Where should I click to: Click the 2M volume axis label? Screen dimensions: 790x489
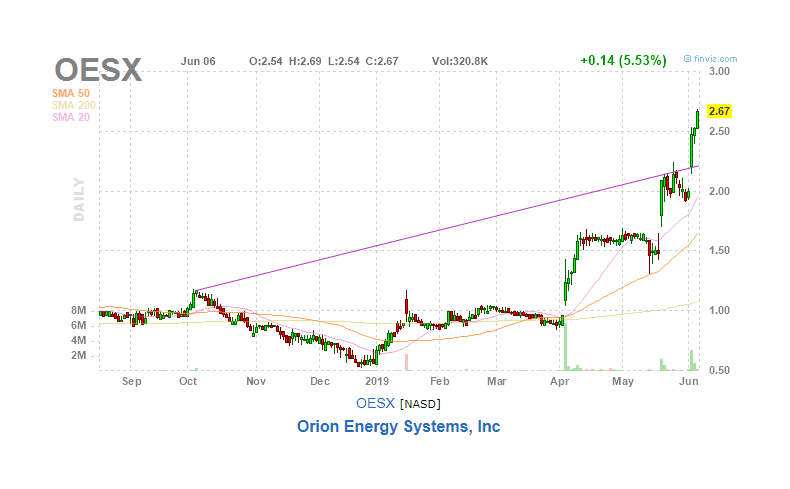pyautogui.click(x=79, y=356)
